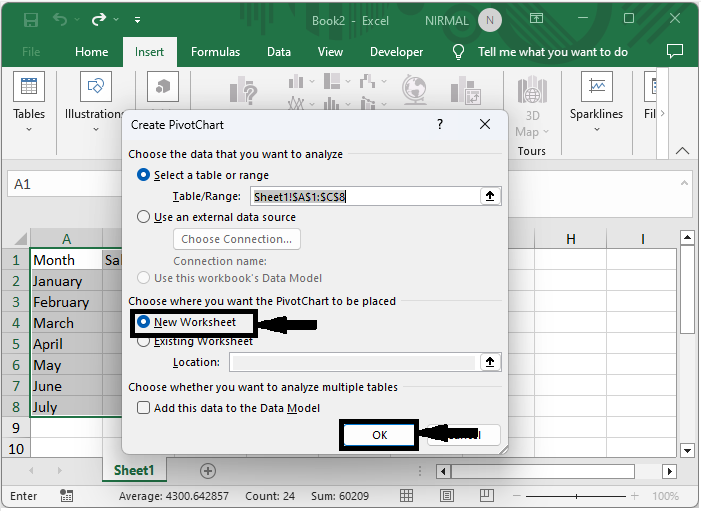Switch to Normal view icon

tap(406, 495)
